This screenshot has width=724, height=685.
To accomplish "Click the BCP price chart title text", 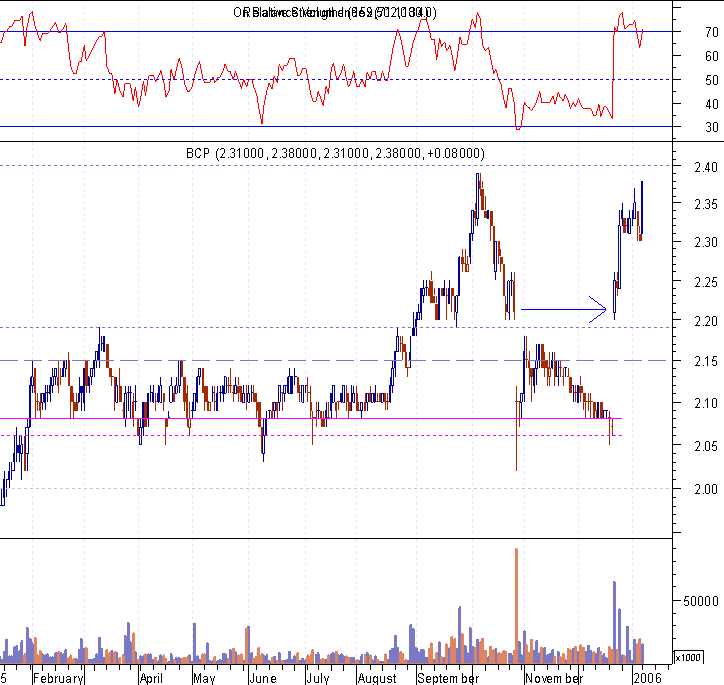I will [335, 153].
